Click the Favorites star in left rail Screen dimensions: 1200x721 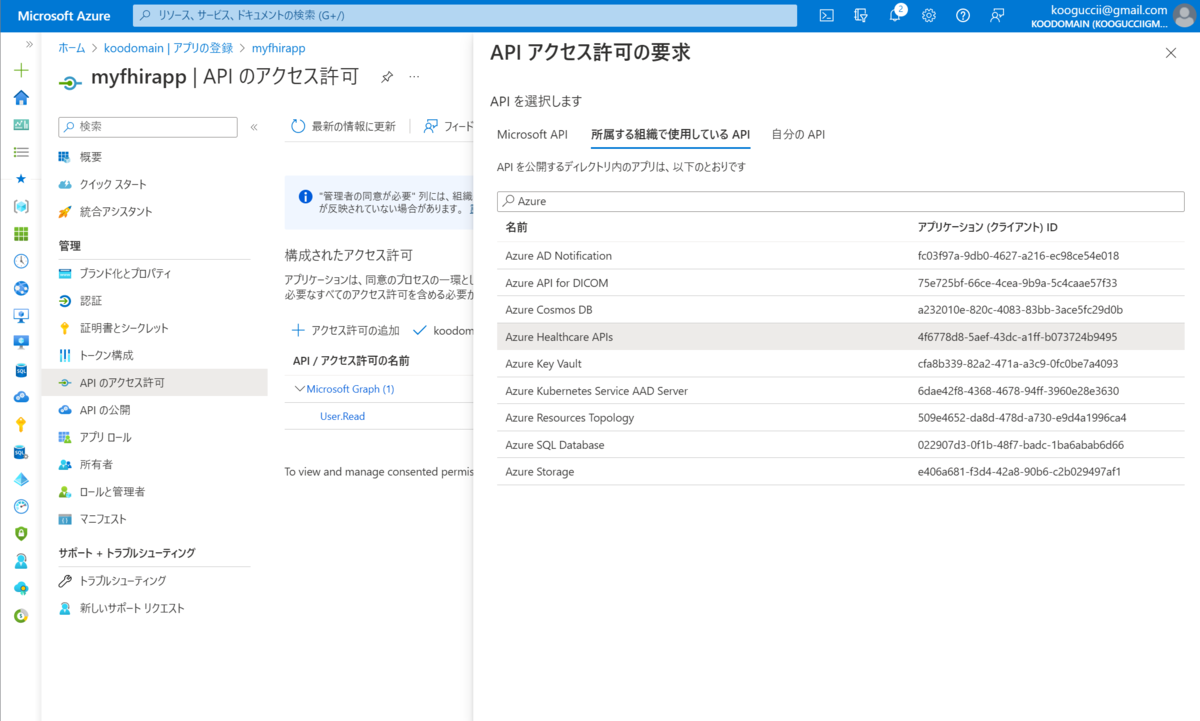pos(21,179)
